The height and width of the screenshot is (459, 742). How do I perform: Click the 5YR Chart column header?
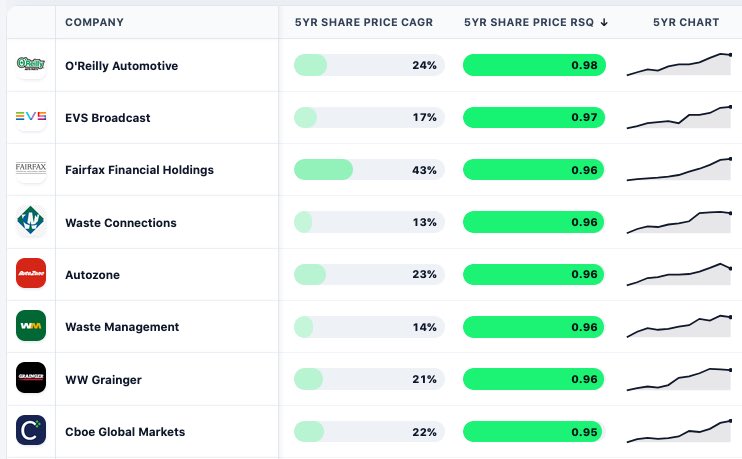coord(685,21)
